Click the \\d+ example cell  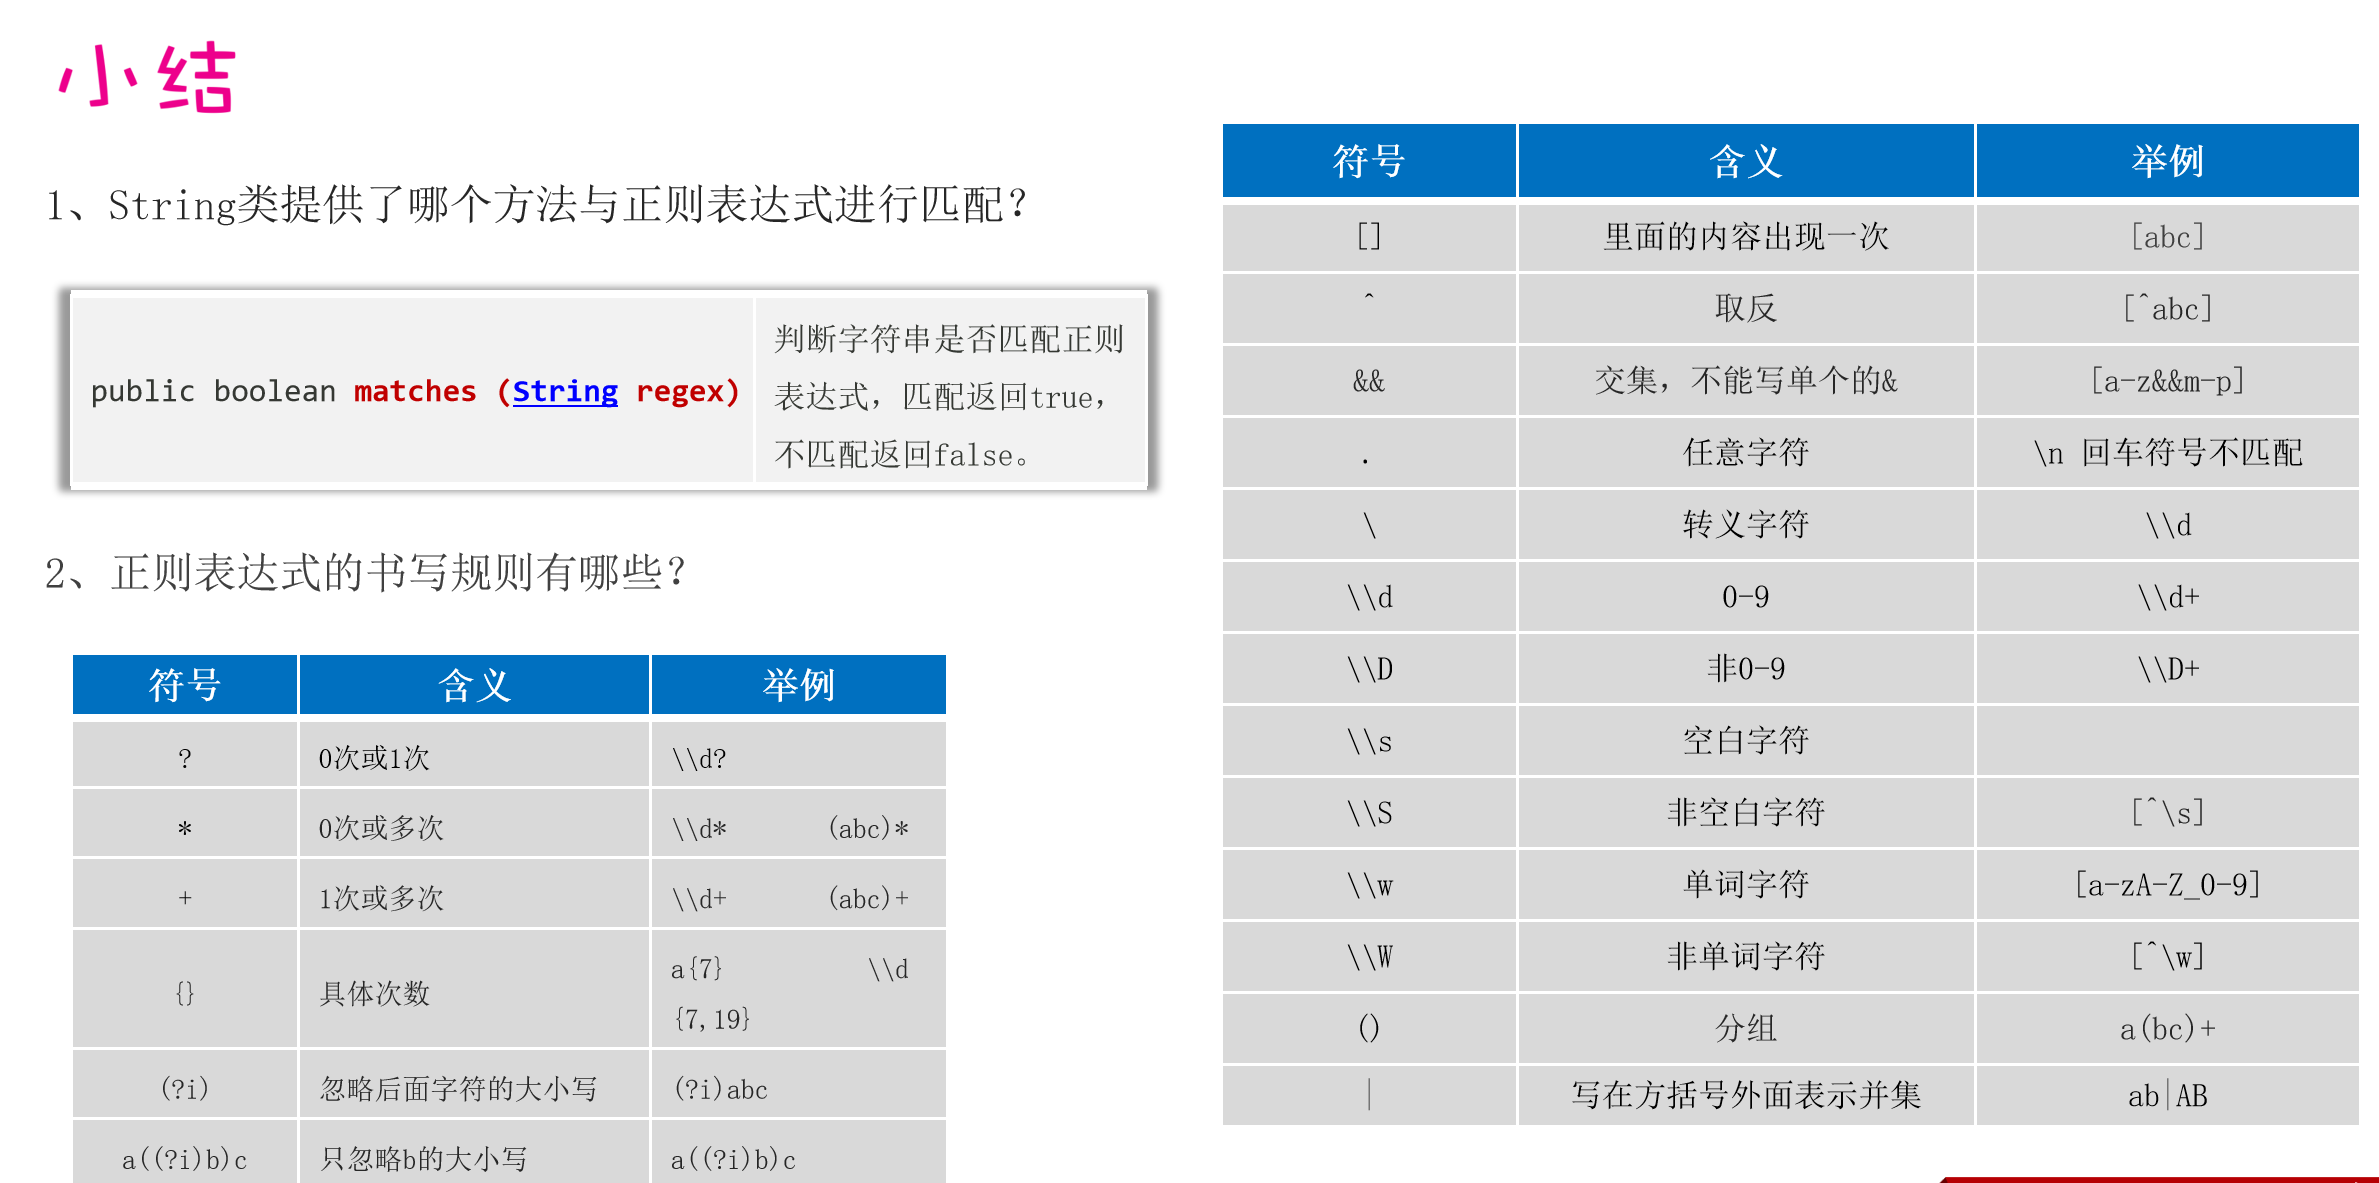(2166, 597)
